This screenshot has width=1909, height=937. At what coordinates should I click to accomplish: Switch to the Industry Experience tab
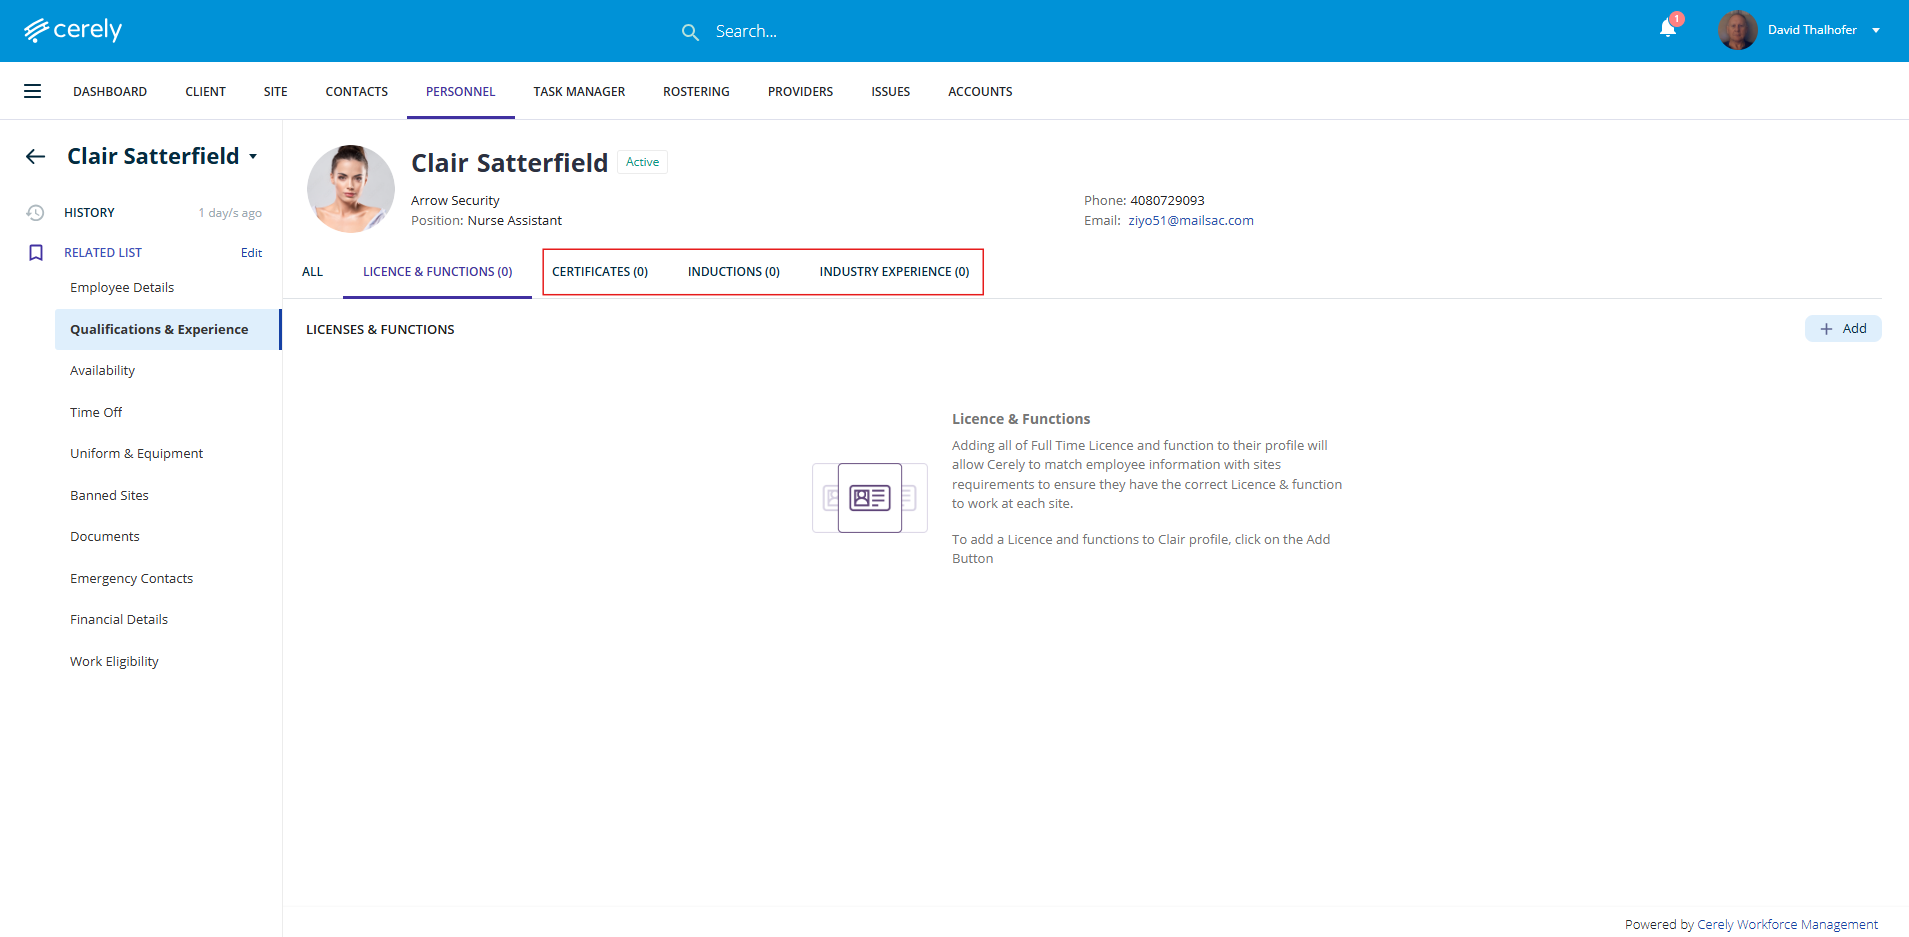coord(894,272)
